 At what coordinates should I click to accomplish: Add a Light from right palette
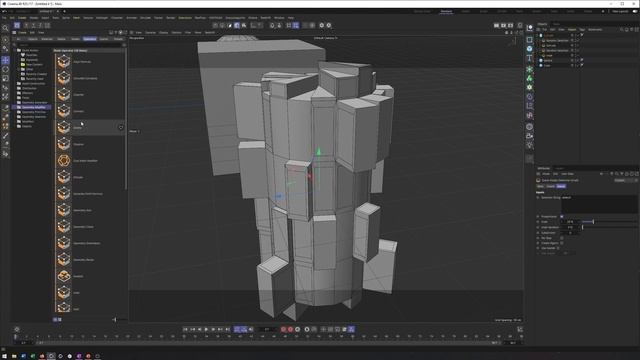tap(529, 145)
